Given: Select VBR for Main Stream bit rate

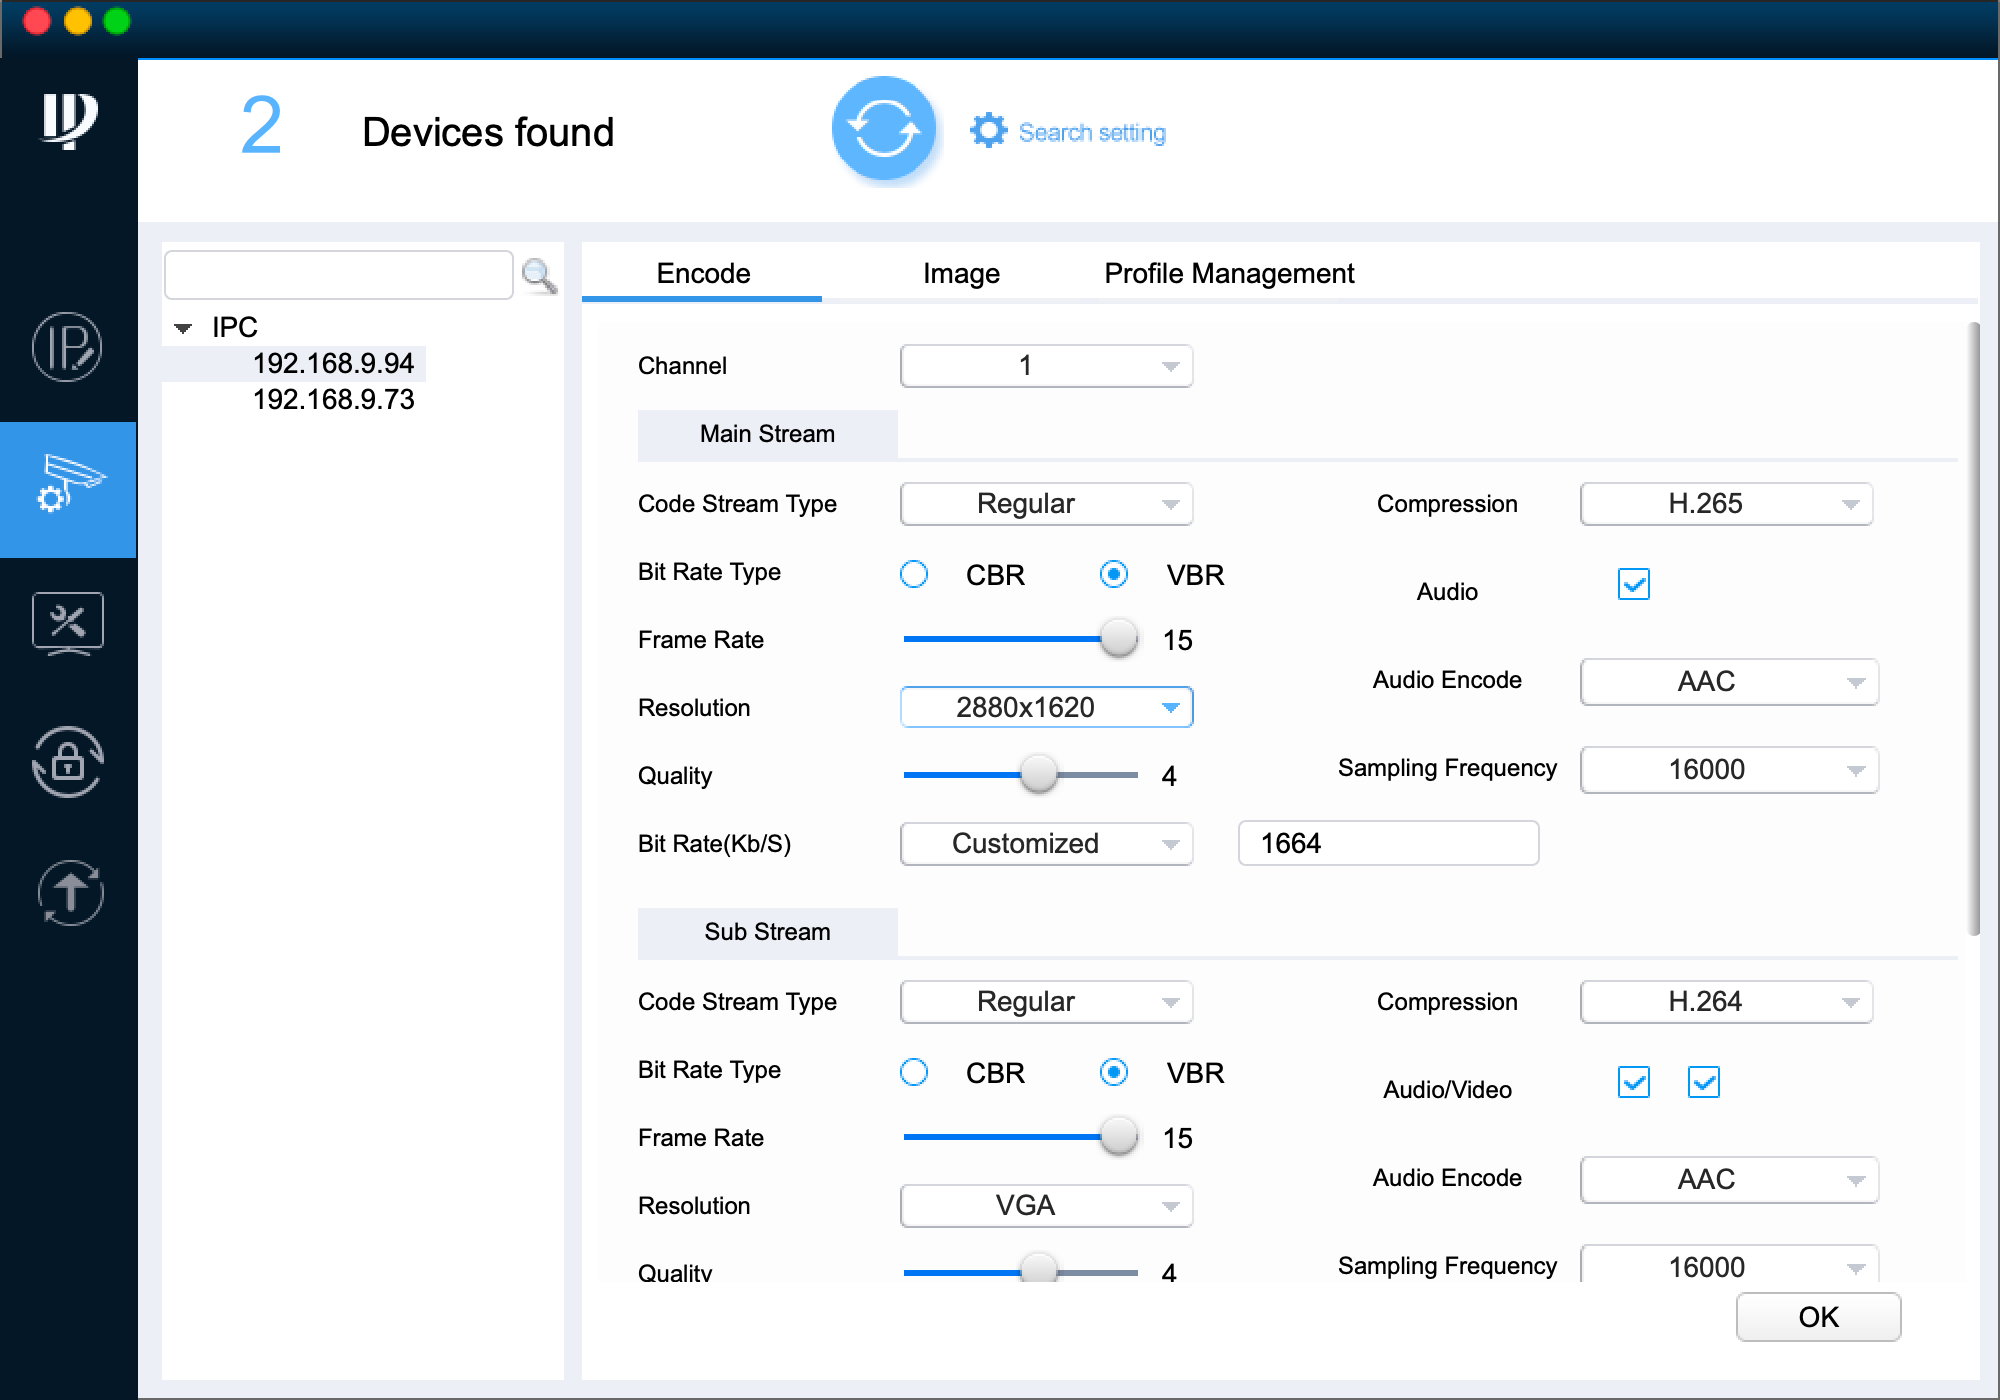Looking at the screenshot, I should coord(1114,574).
